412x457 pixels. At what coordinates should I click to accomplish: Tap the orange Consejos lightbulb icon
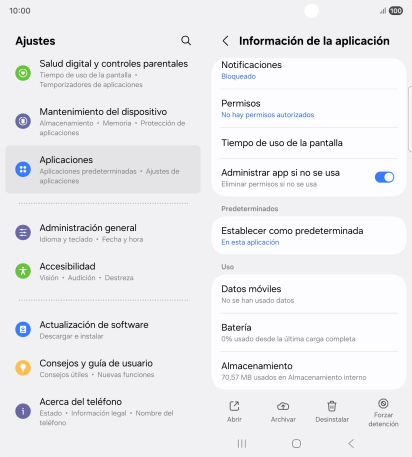pos(23,368)
